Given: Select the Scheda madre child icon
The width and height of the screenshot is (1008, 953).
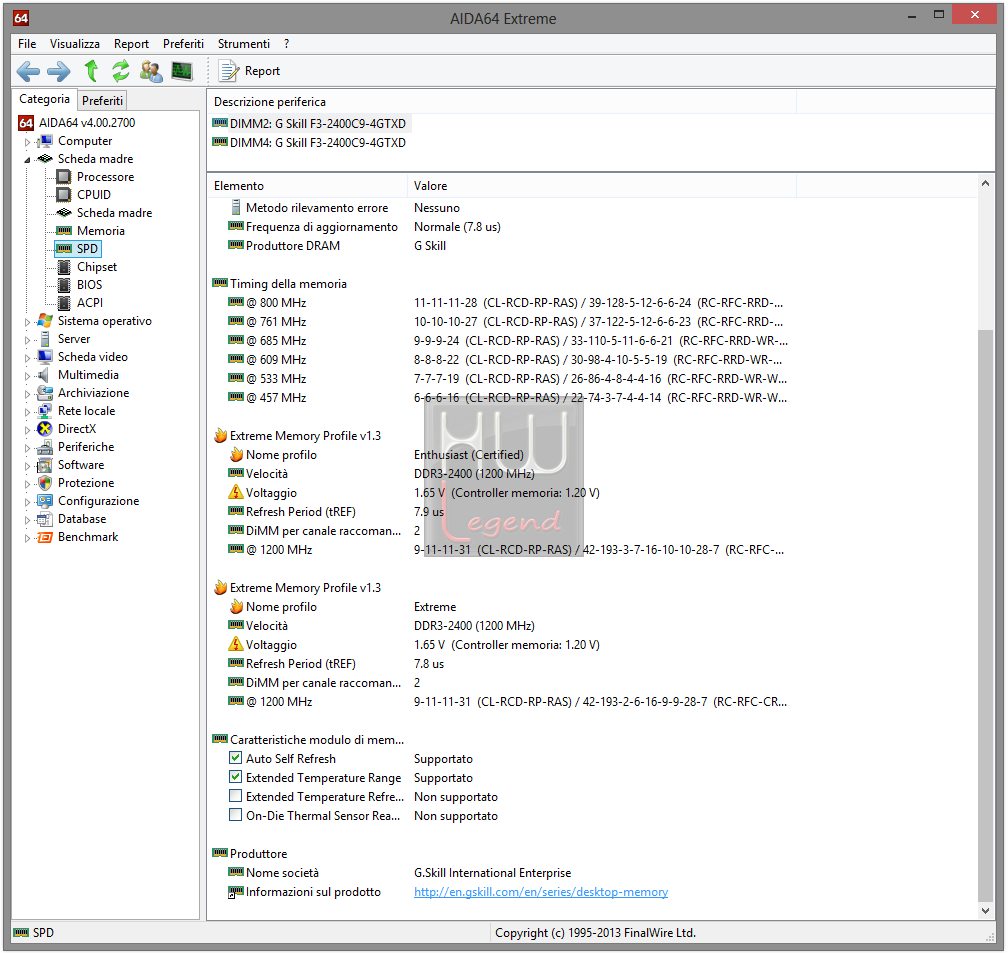Looking at the screenshot, I should click(x=64, y=213).
